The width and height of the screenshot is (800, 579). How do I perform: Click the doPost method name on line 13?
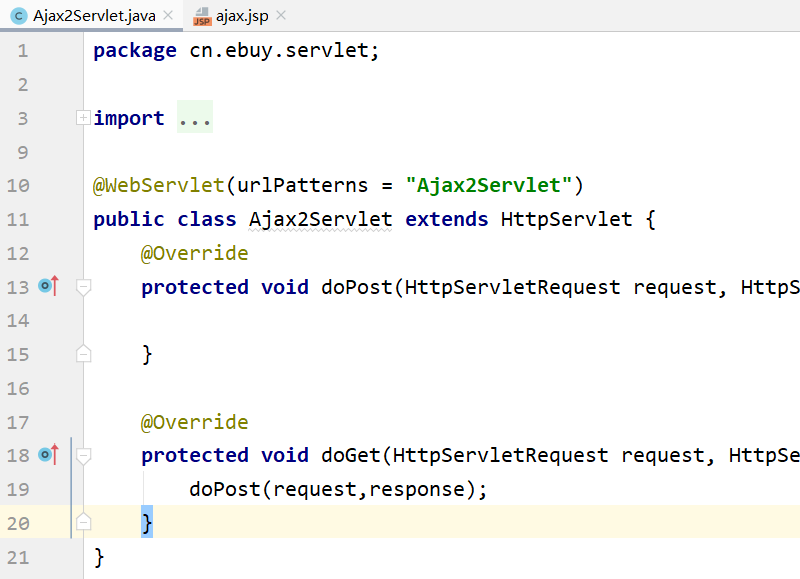click(357, 287)
